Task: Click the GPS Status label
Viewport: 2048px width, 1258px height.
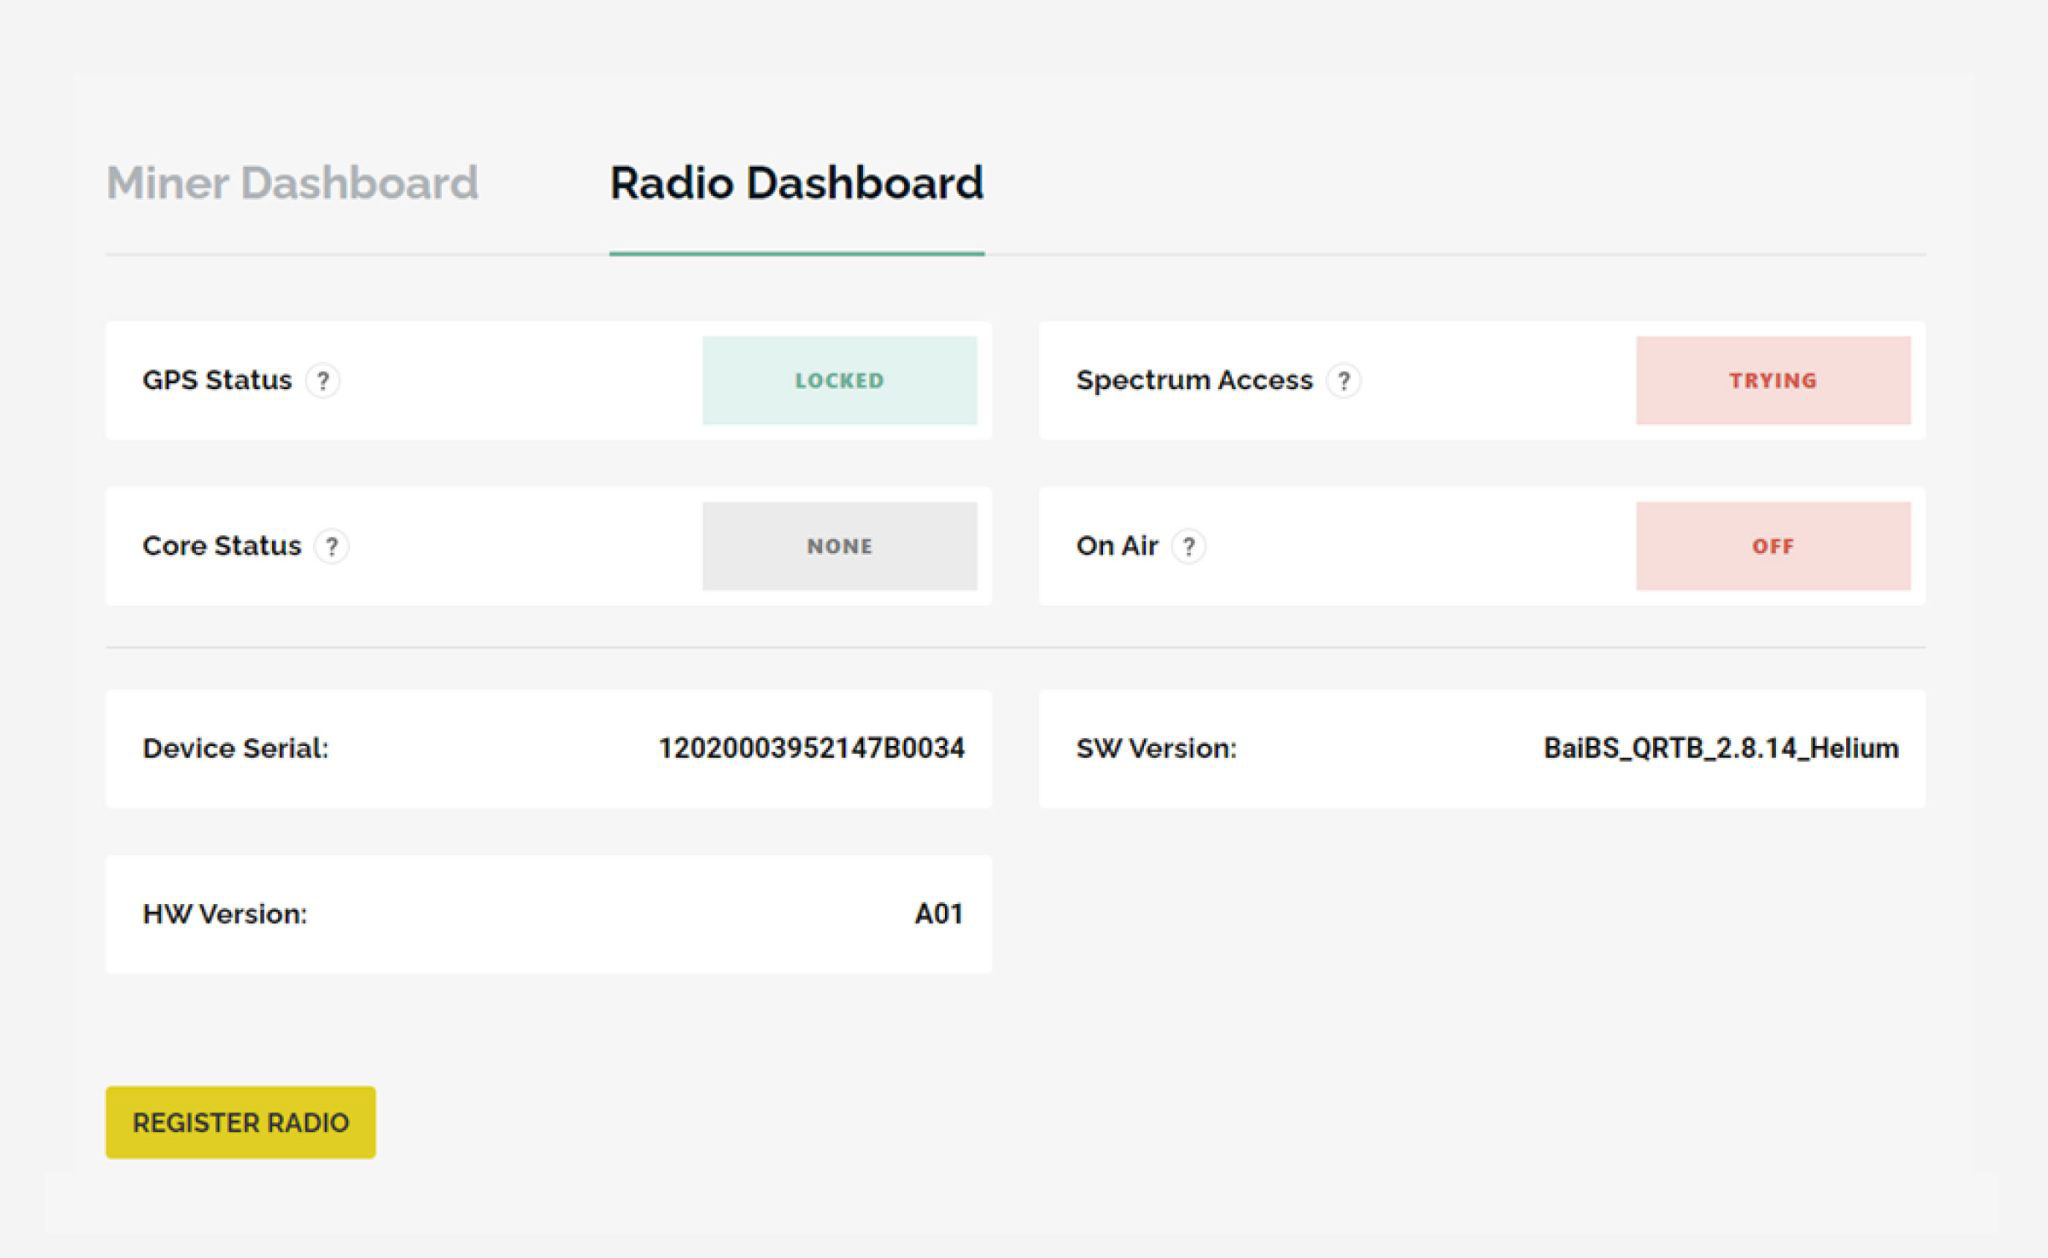Action: pos(217,380)
